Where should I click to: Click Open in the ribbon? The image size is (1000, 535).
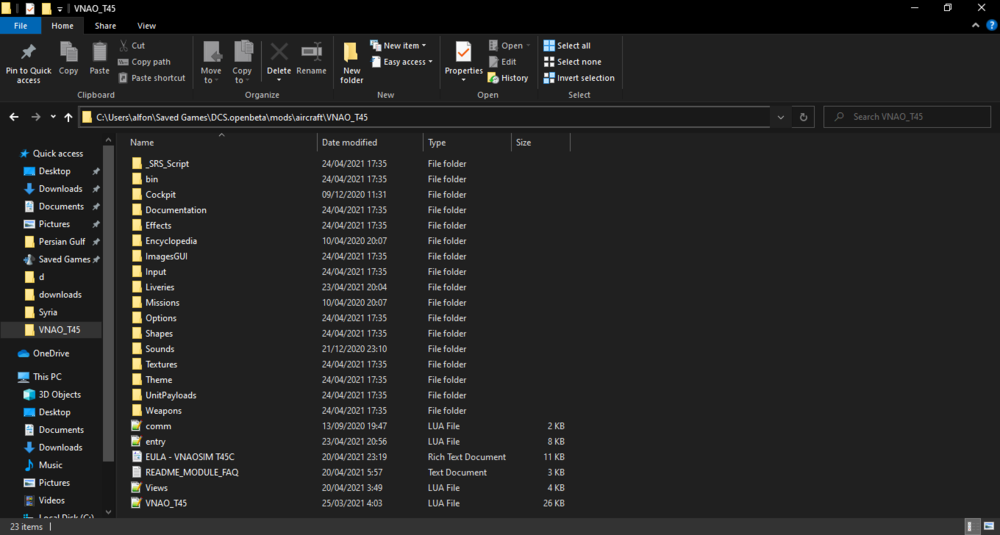coord(509,46)
